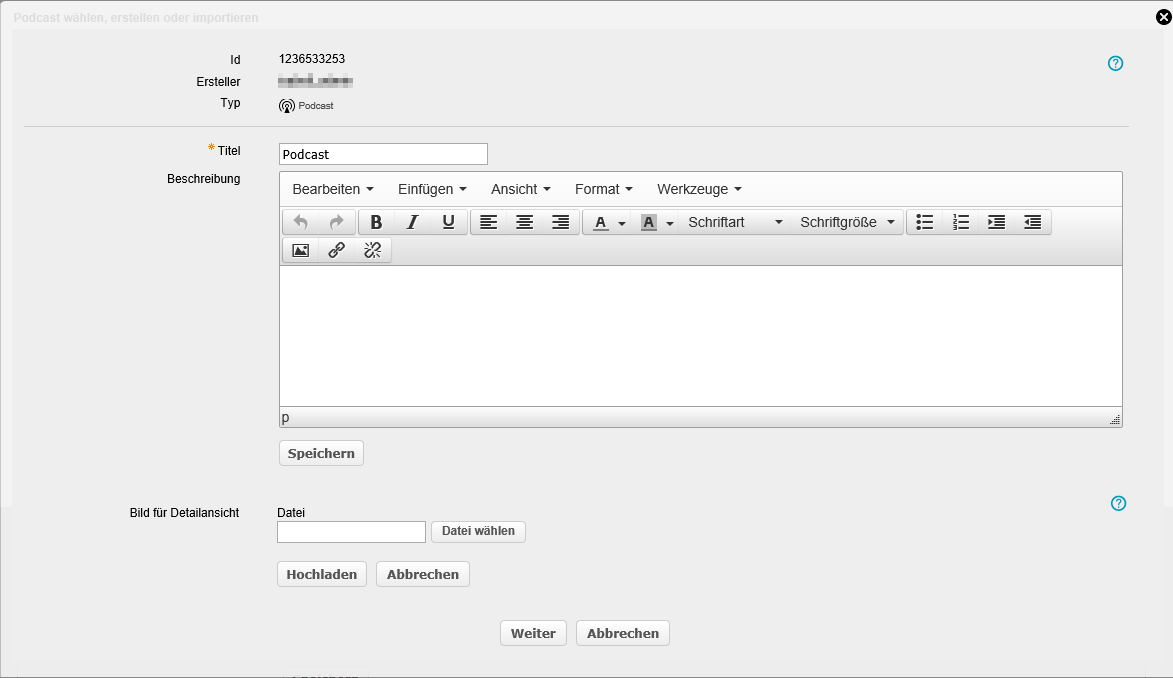Apply italic formatting
1173x678 pixels.
point(412,222)
